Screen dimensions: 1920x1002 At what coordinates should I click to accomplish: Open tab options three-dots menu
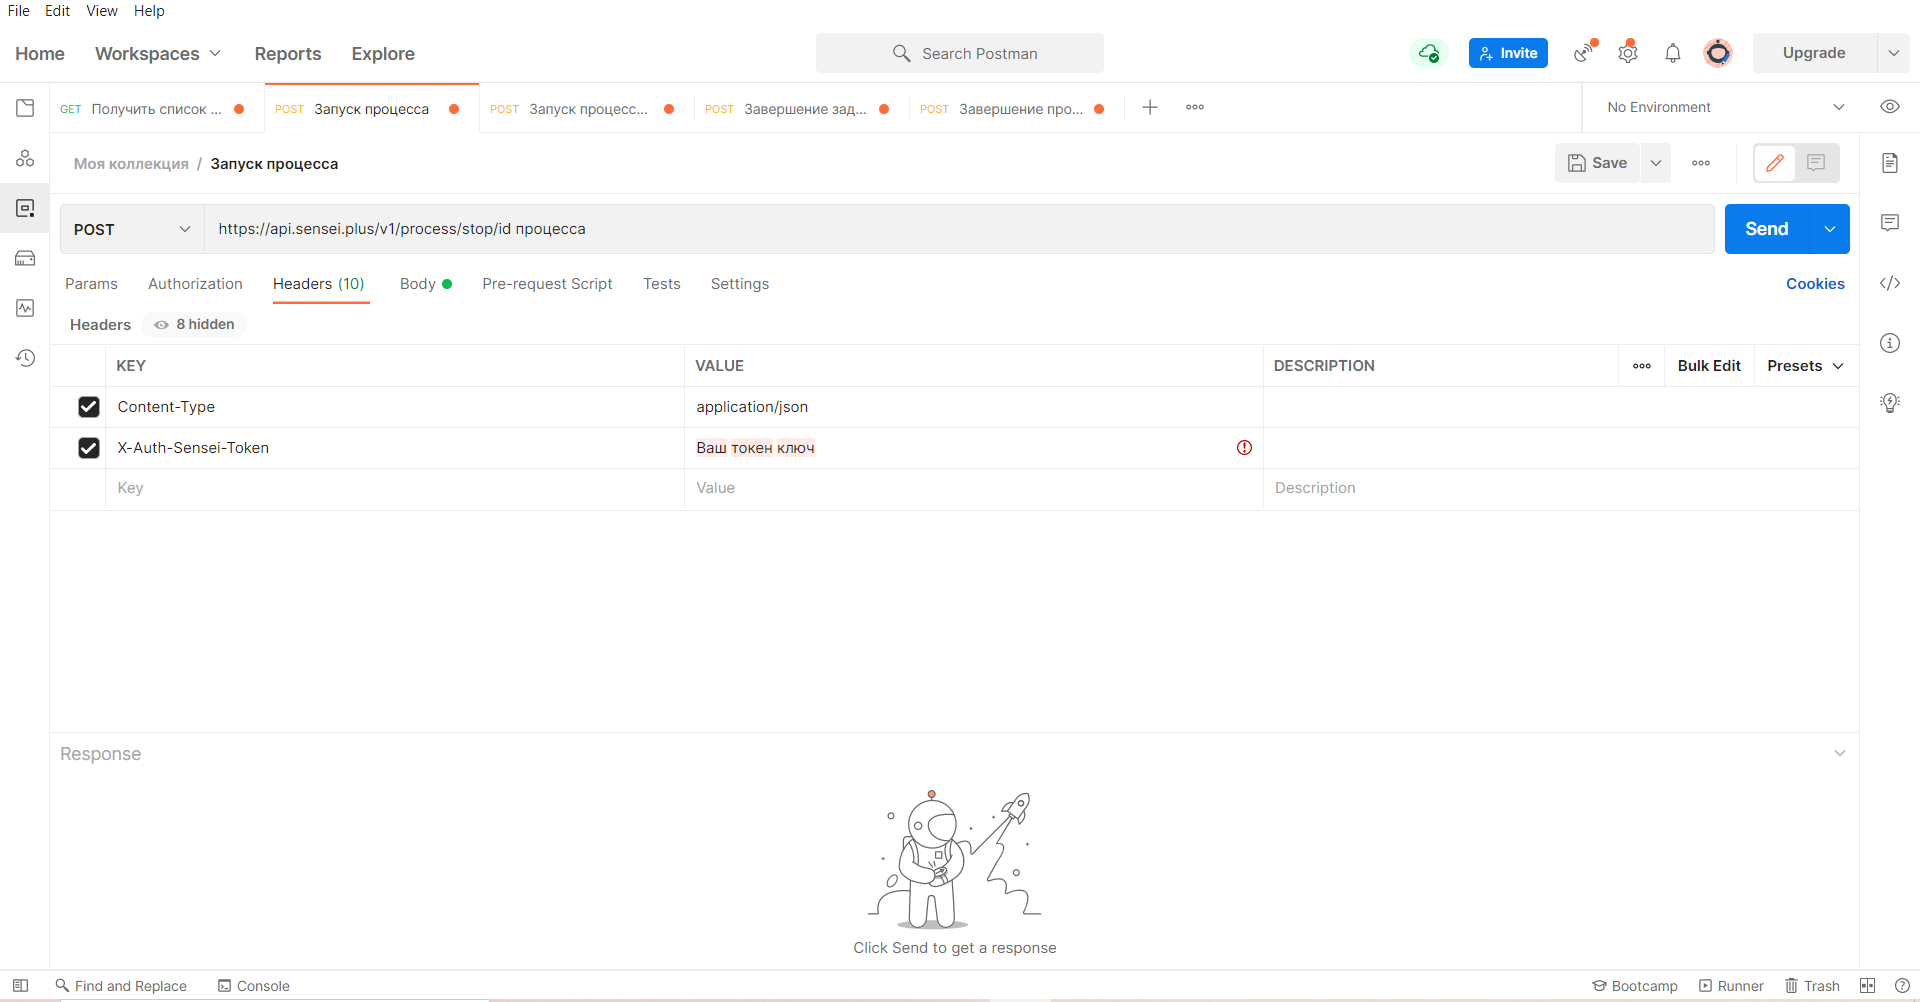click(x=1195, y=107)
